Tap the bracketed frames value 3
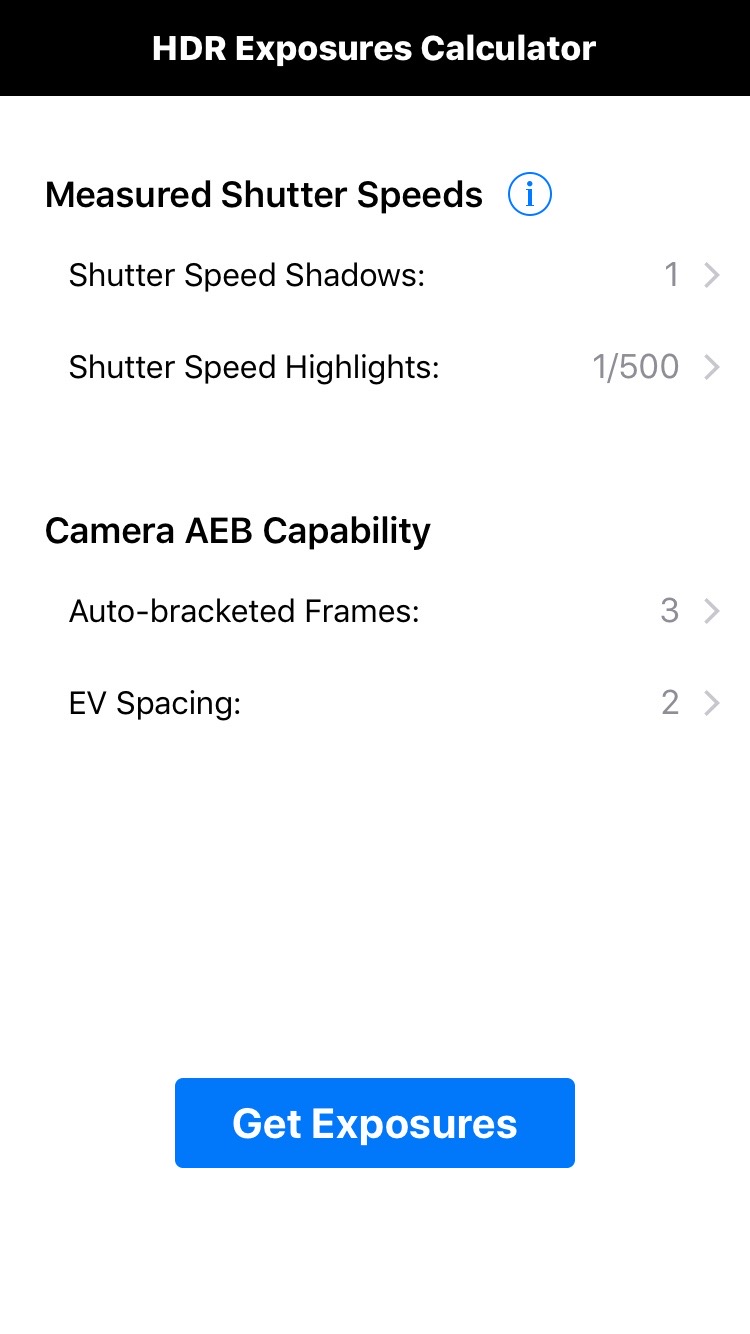The image size is (750, 1334). (x=670, y=611)
